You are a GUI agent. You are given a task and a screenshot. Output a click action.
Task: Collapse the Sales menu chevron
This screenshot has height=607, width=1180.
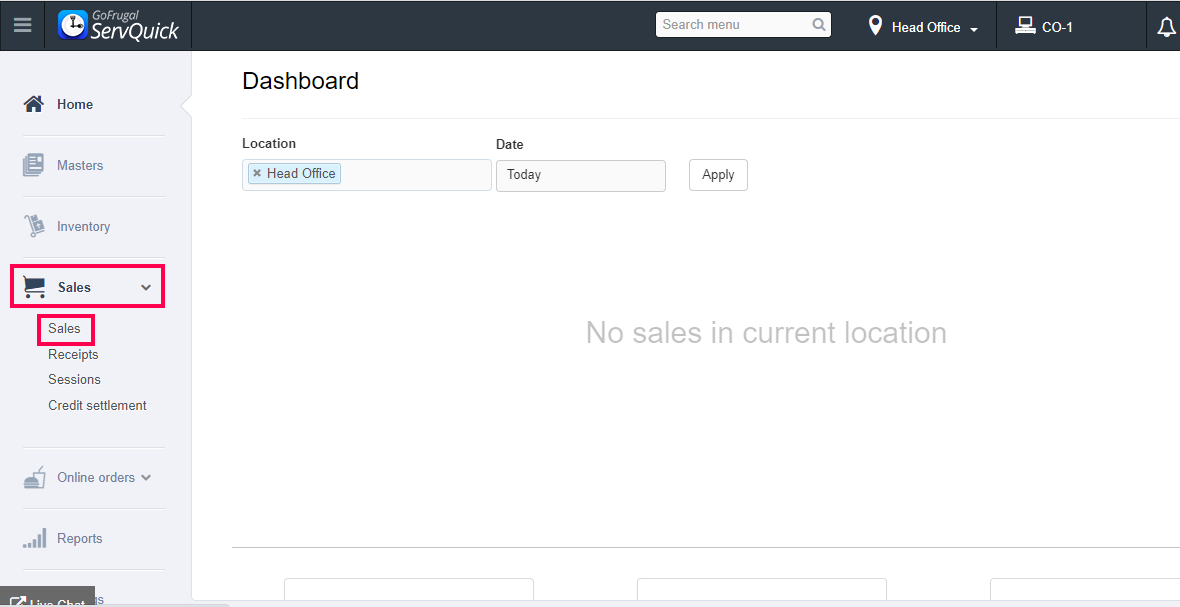[146, 288]
